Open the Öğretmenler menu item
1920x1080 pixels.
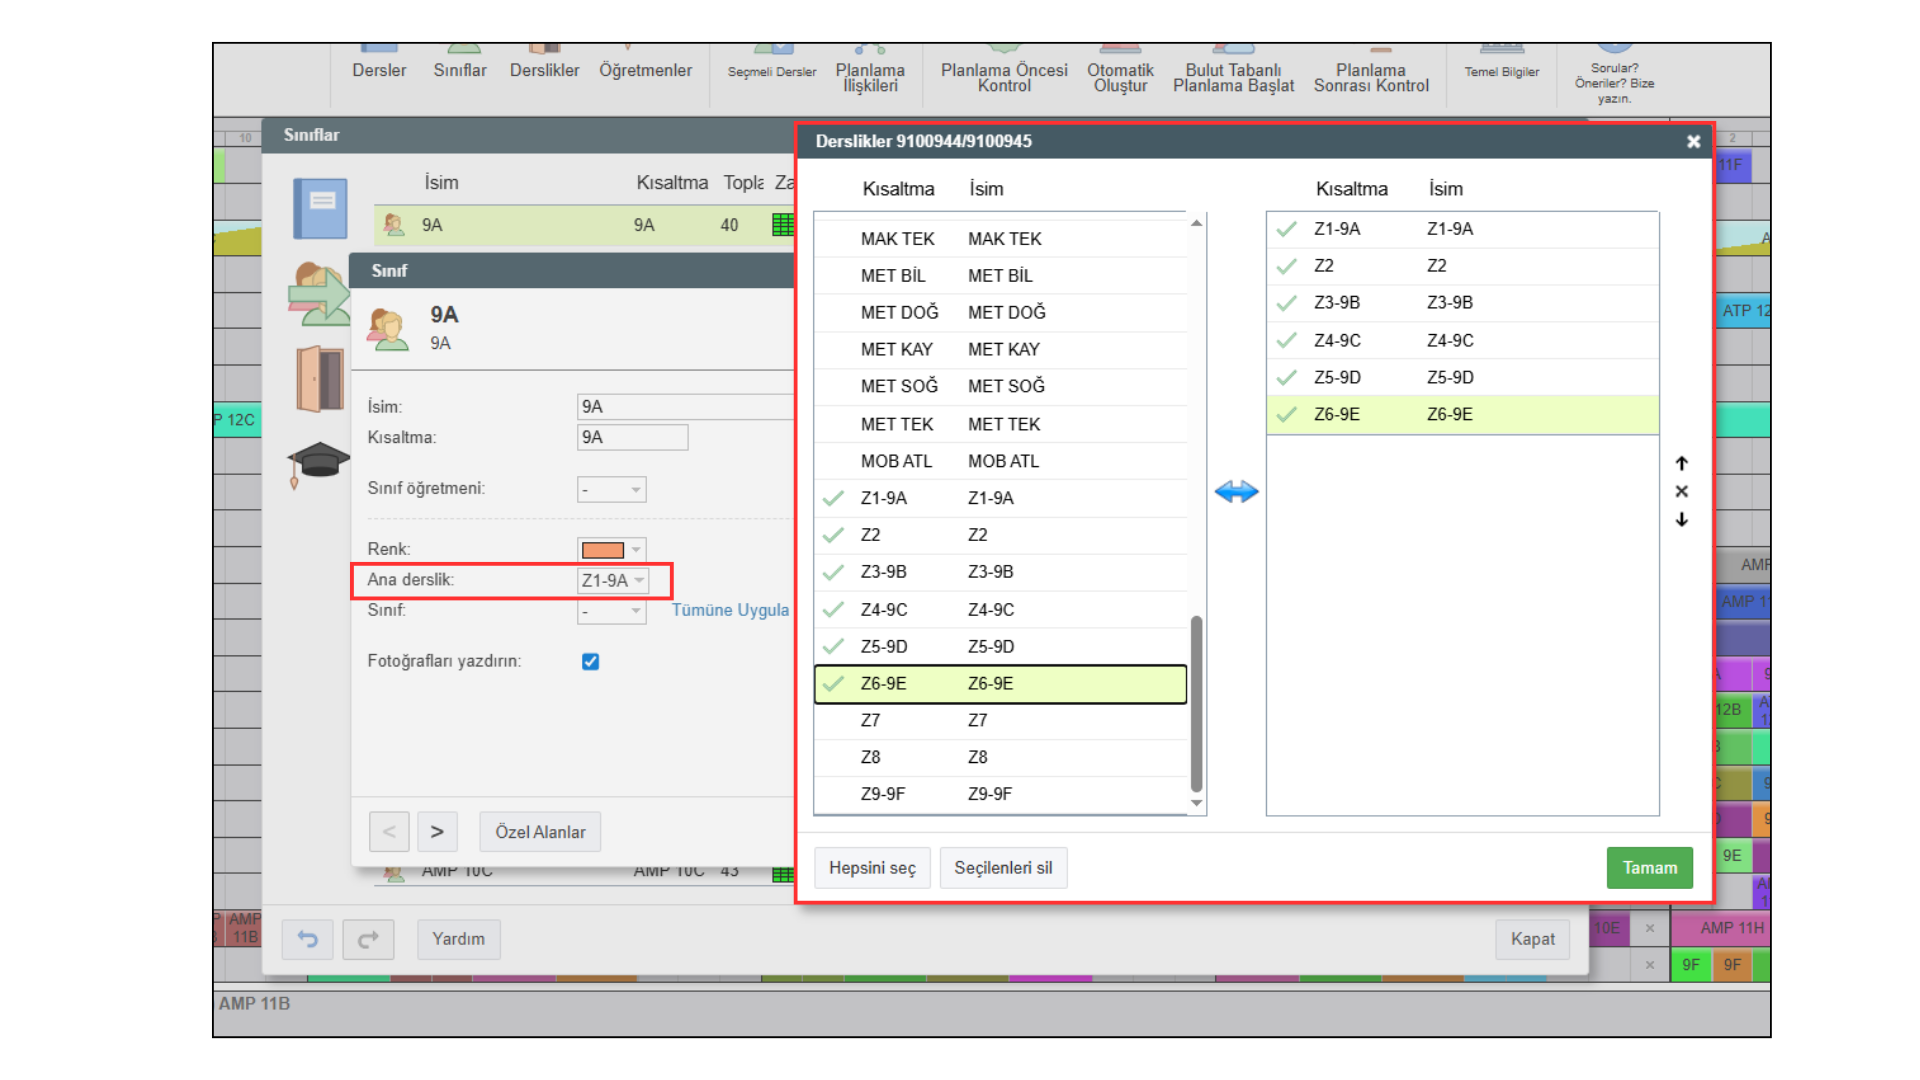tap(645, 70)
